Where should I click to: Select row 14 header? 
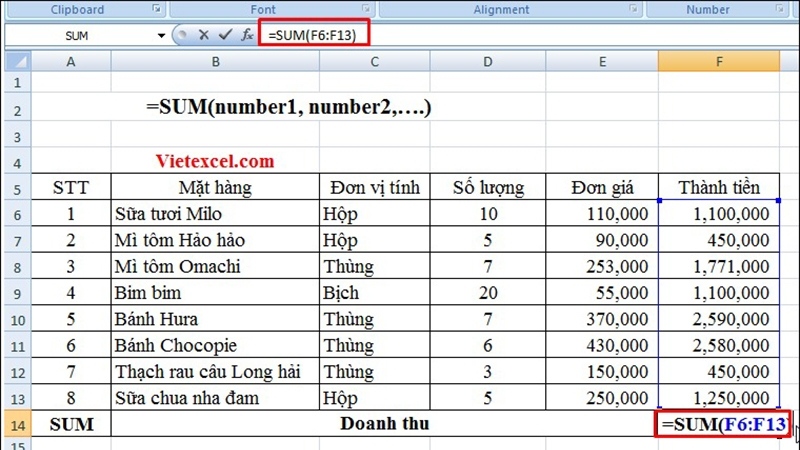tap(18, 425)
